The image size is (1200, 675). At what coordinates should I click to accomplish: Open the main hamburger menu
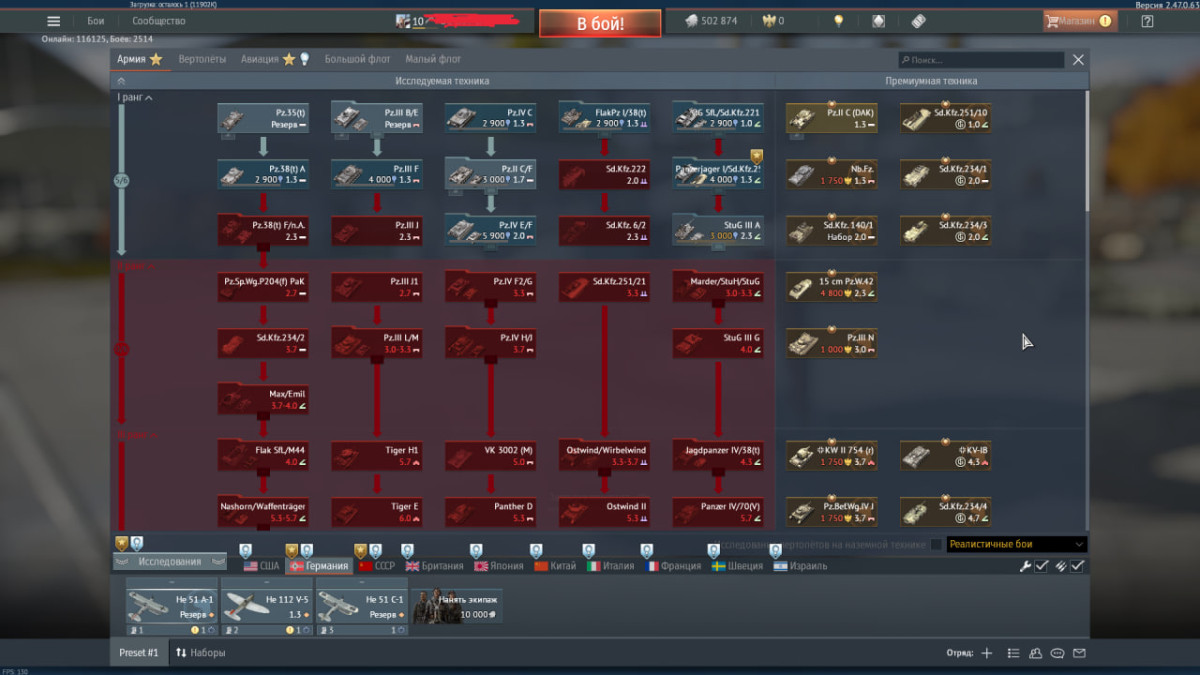(x=54, y=21)
